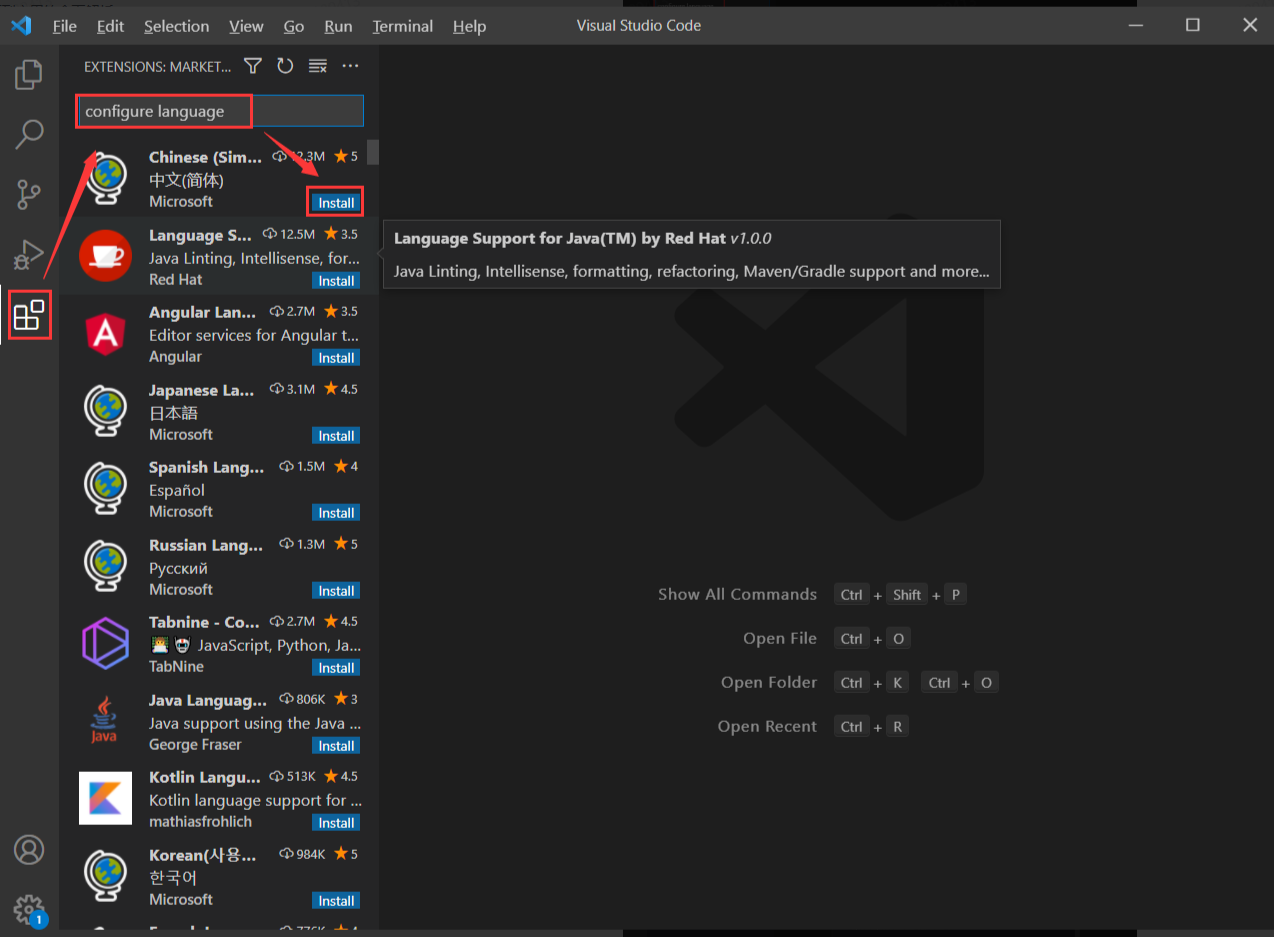Install the Spanish Language Pack

pos(336,513)
